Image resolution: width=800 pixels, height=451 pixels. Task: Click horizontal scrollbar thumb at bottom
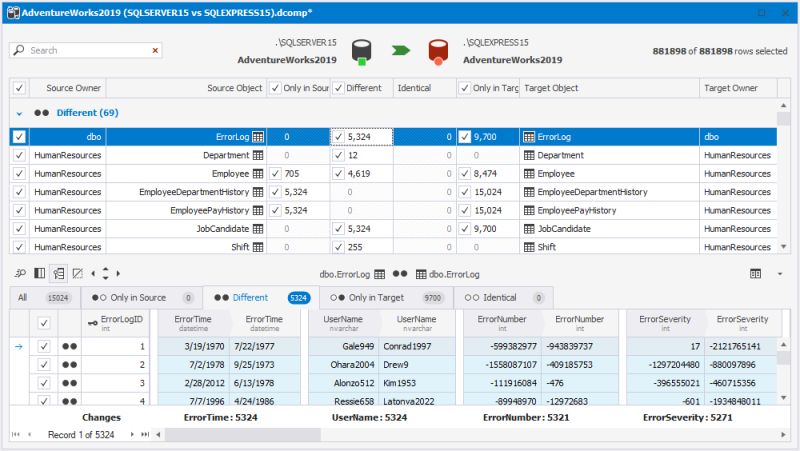coord(242,435)
